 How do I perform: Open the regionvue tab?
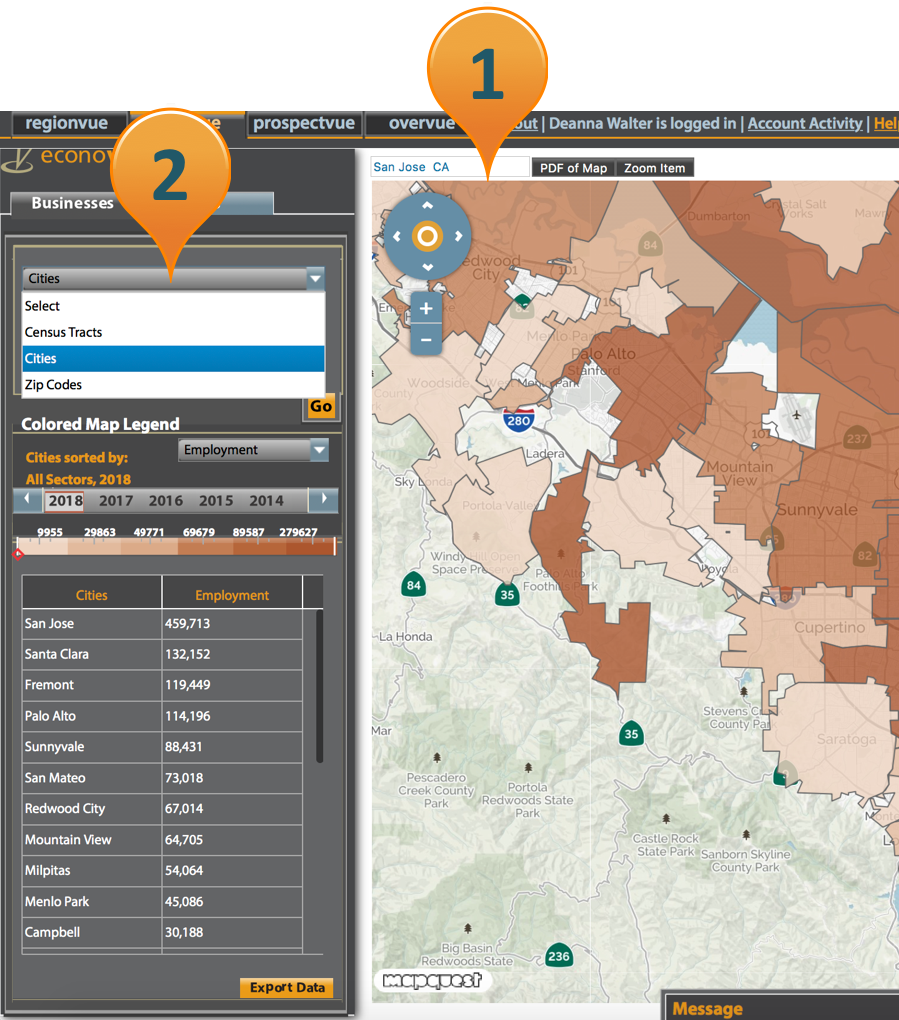[66, 123]
